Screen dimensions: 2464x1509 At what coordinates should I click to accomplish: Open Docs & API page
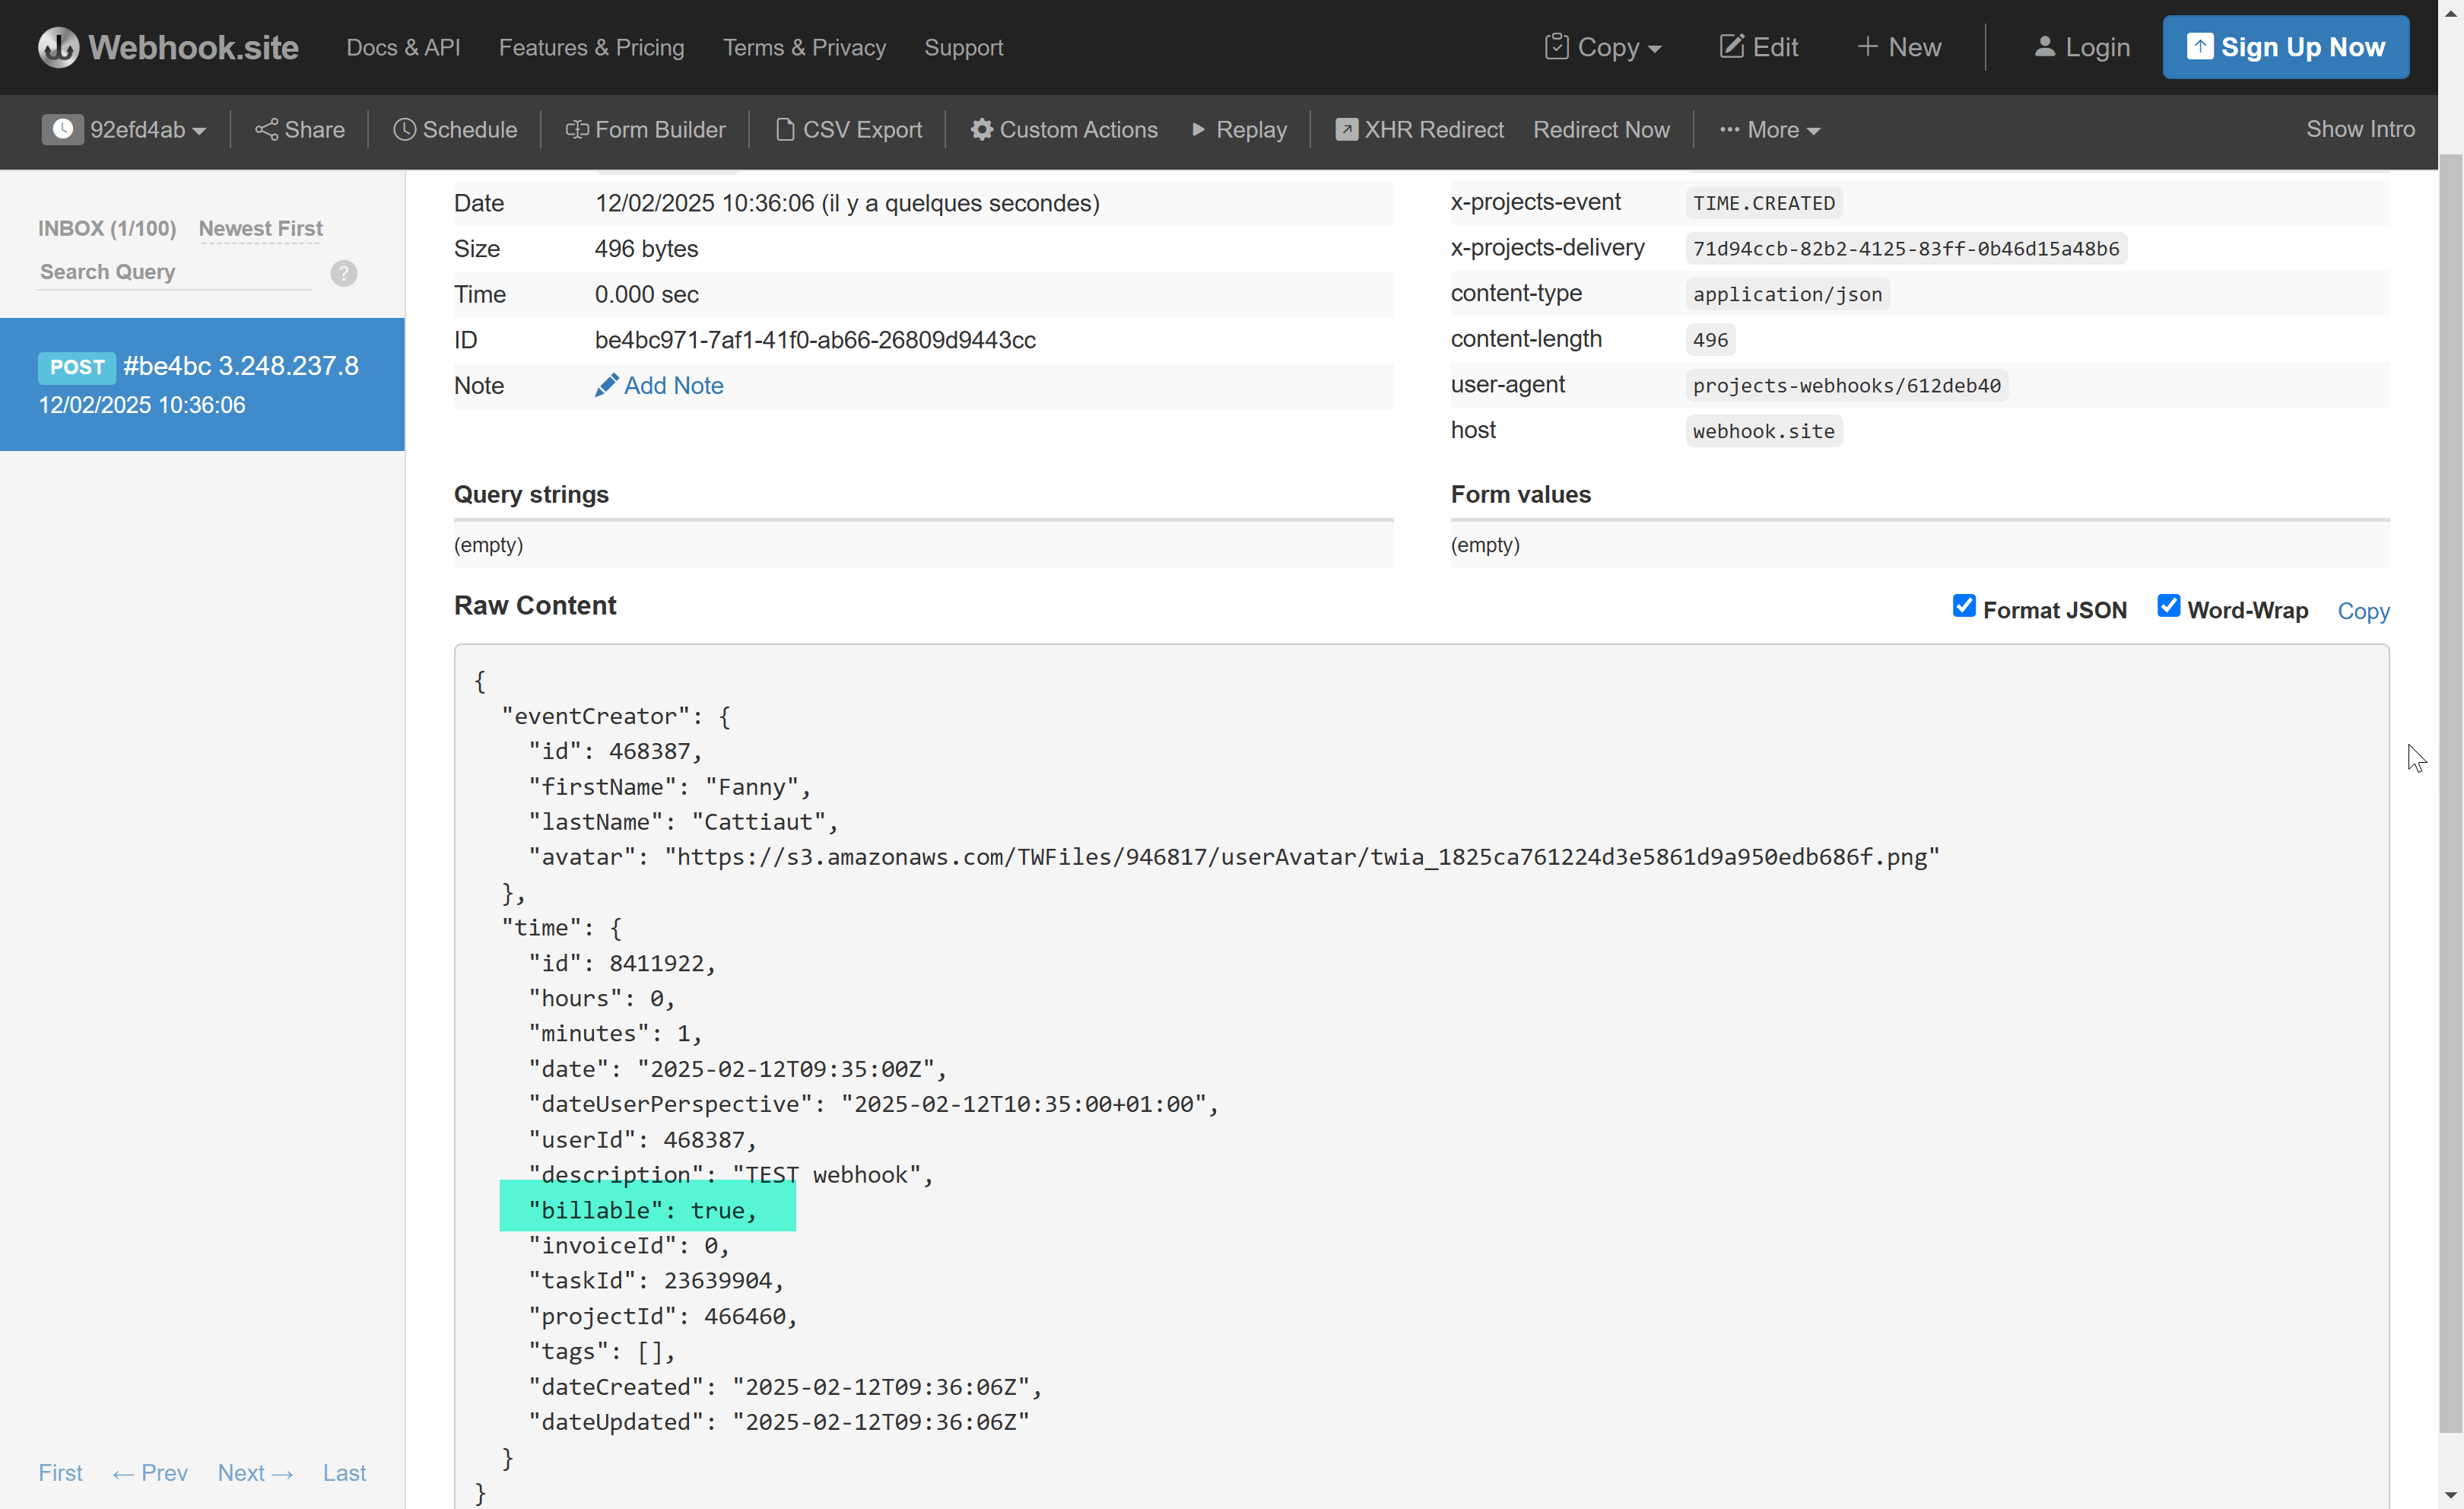point(403,47)
